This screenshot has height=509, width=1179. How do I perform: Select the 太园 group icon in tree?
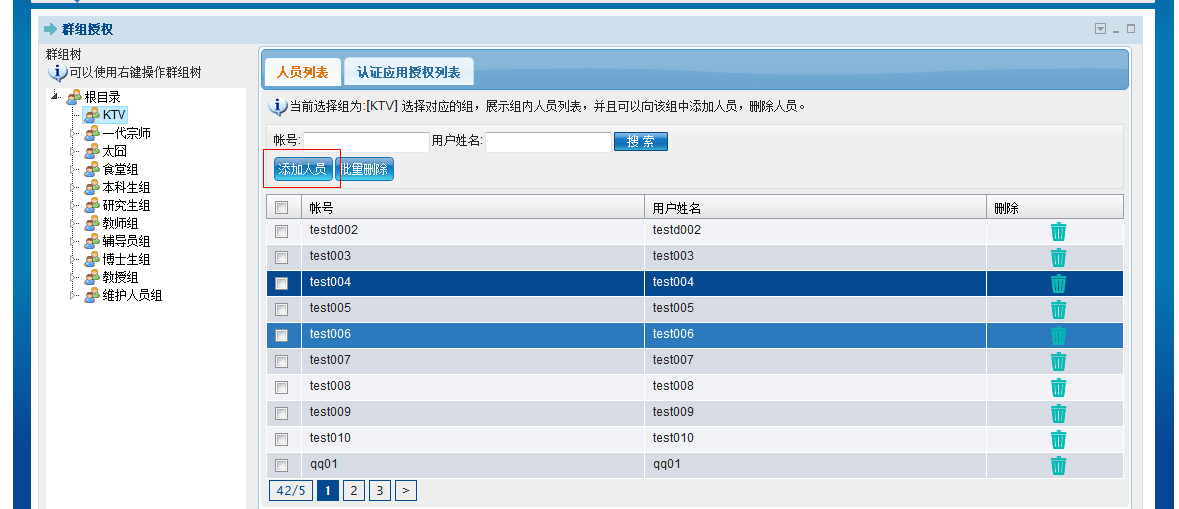coord(92,151)
